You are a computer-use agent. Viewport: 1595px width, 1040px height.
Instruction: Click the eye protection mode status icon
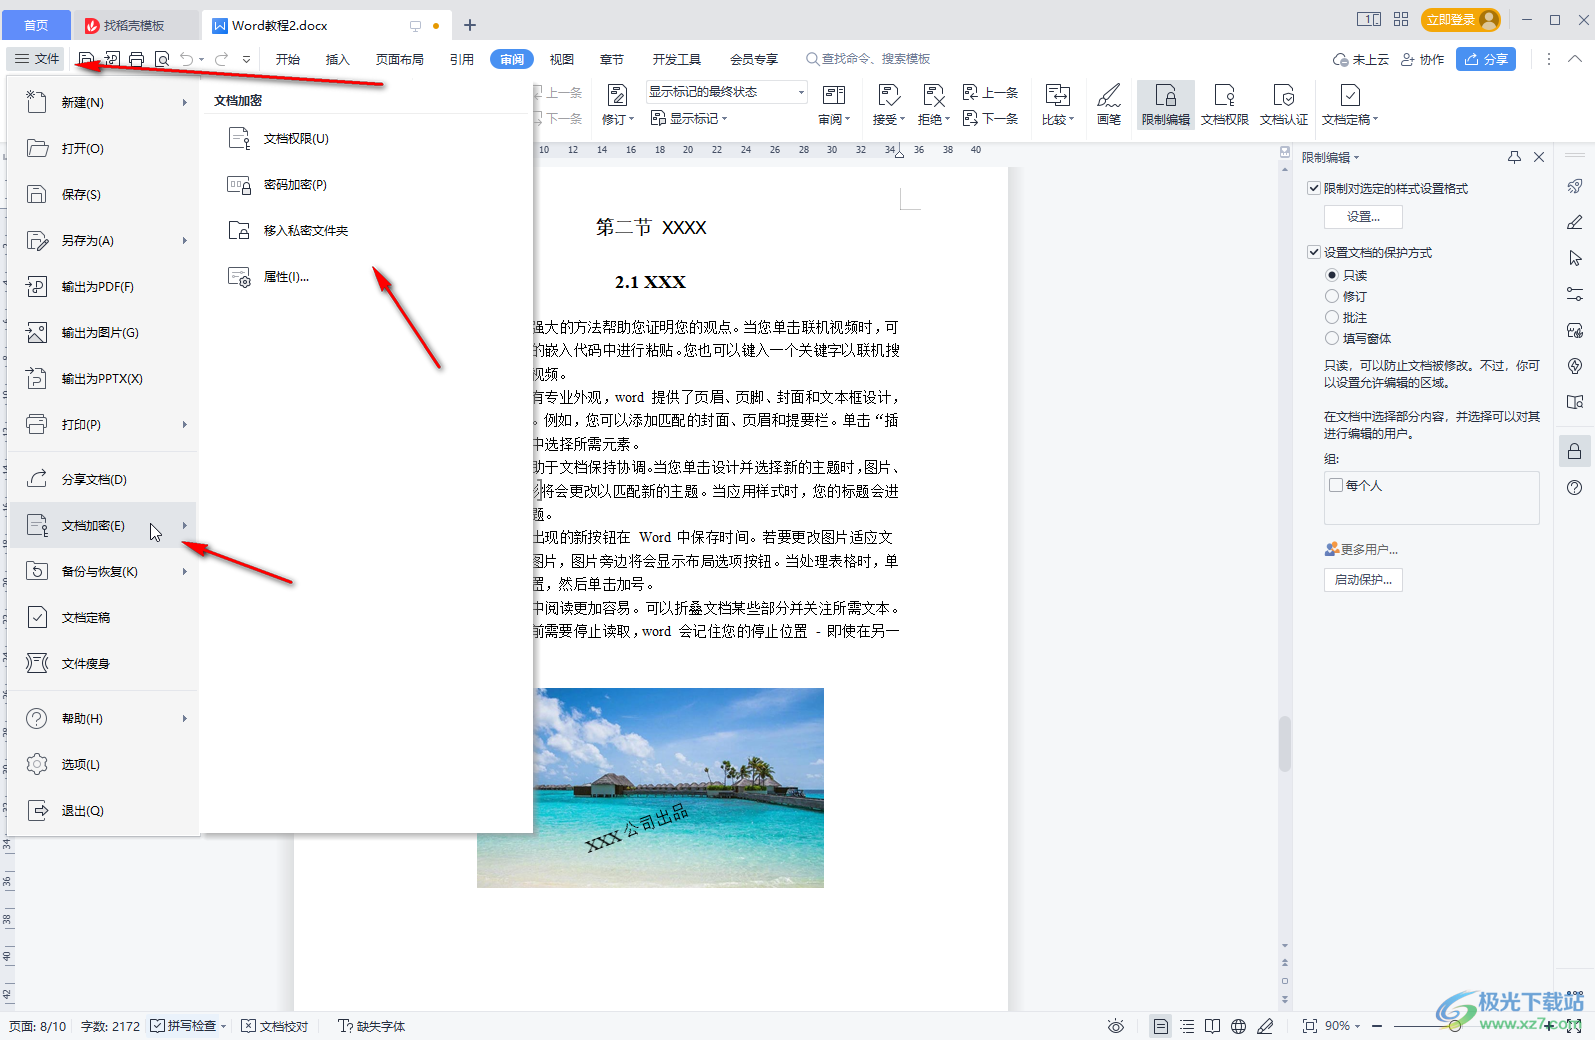click(x=1116, y=1026)
